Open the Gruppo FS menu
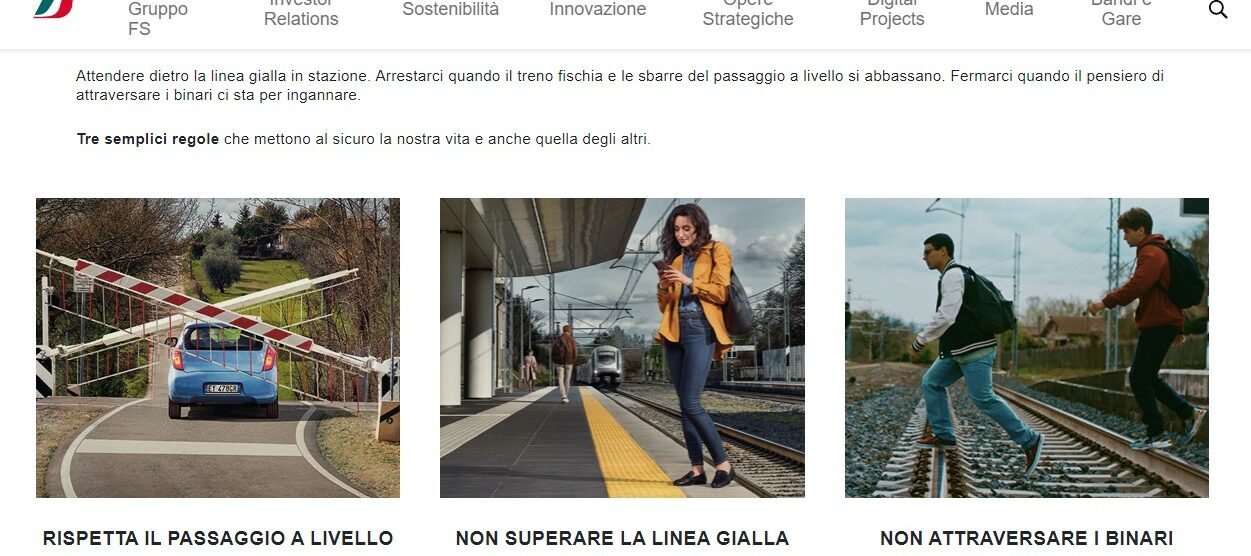Image resolution: width=1251 pixels, height=556 pixels. [x=158, y=19]
